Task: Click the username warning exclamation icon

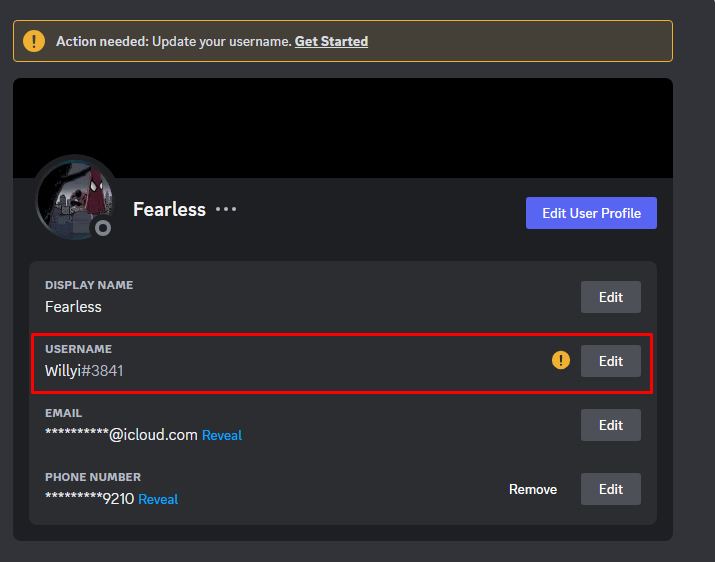Action: 561,361
